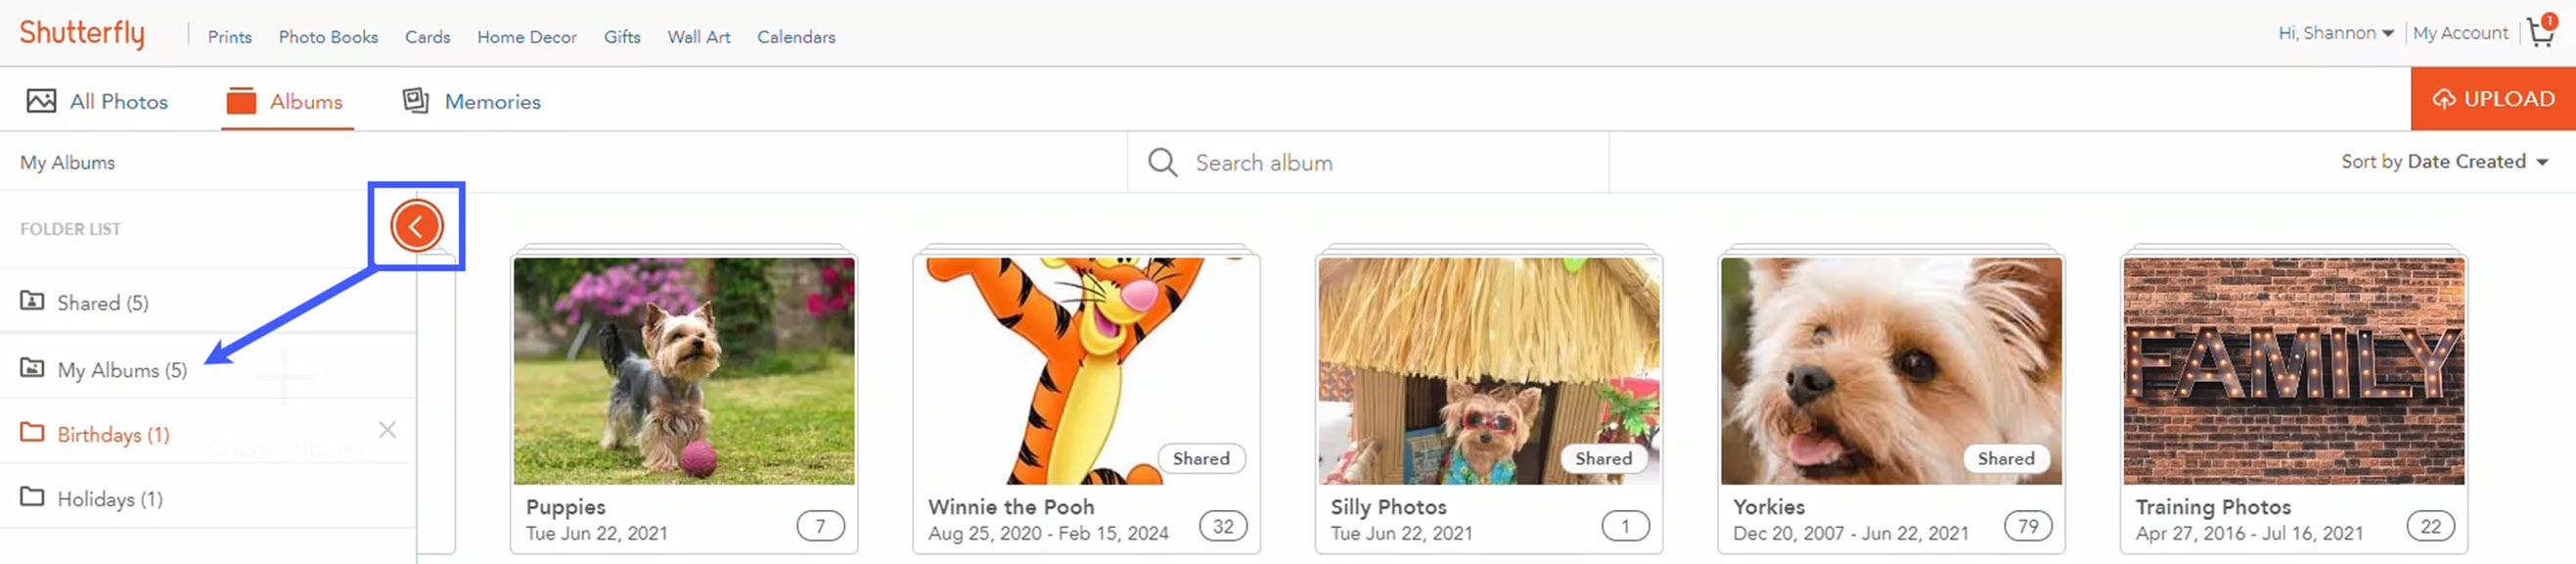Click the search album magnifier icon

(1162, 161)
